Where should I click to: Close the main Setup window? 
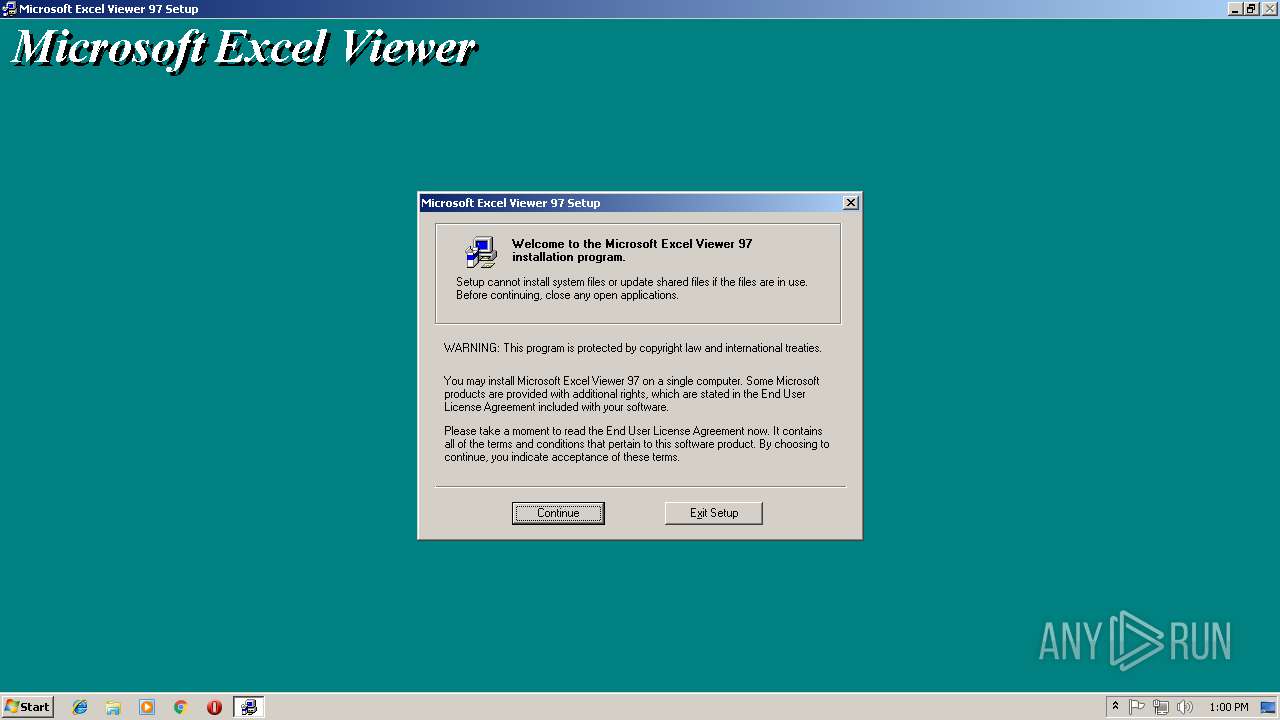1268,8
